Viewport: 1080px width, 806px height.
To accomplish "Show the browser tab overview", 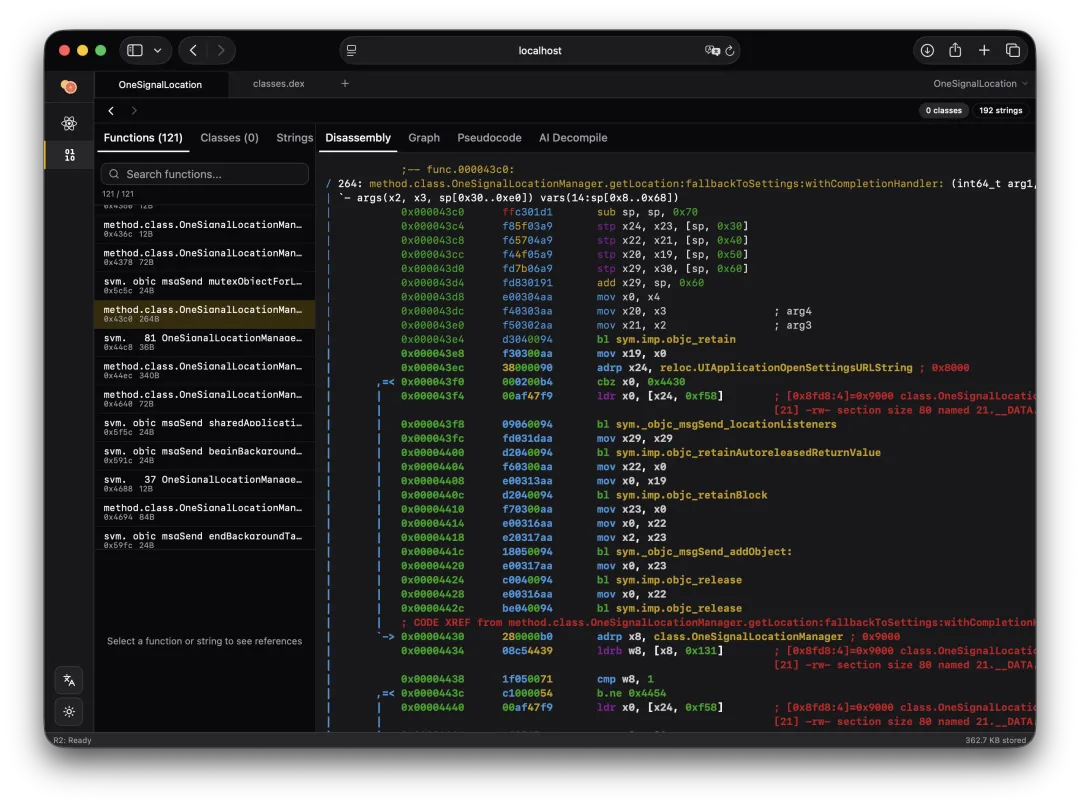I will [1013, 50].
